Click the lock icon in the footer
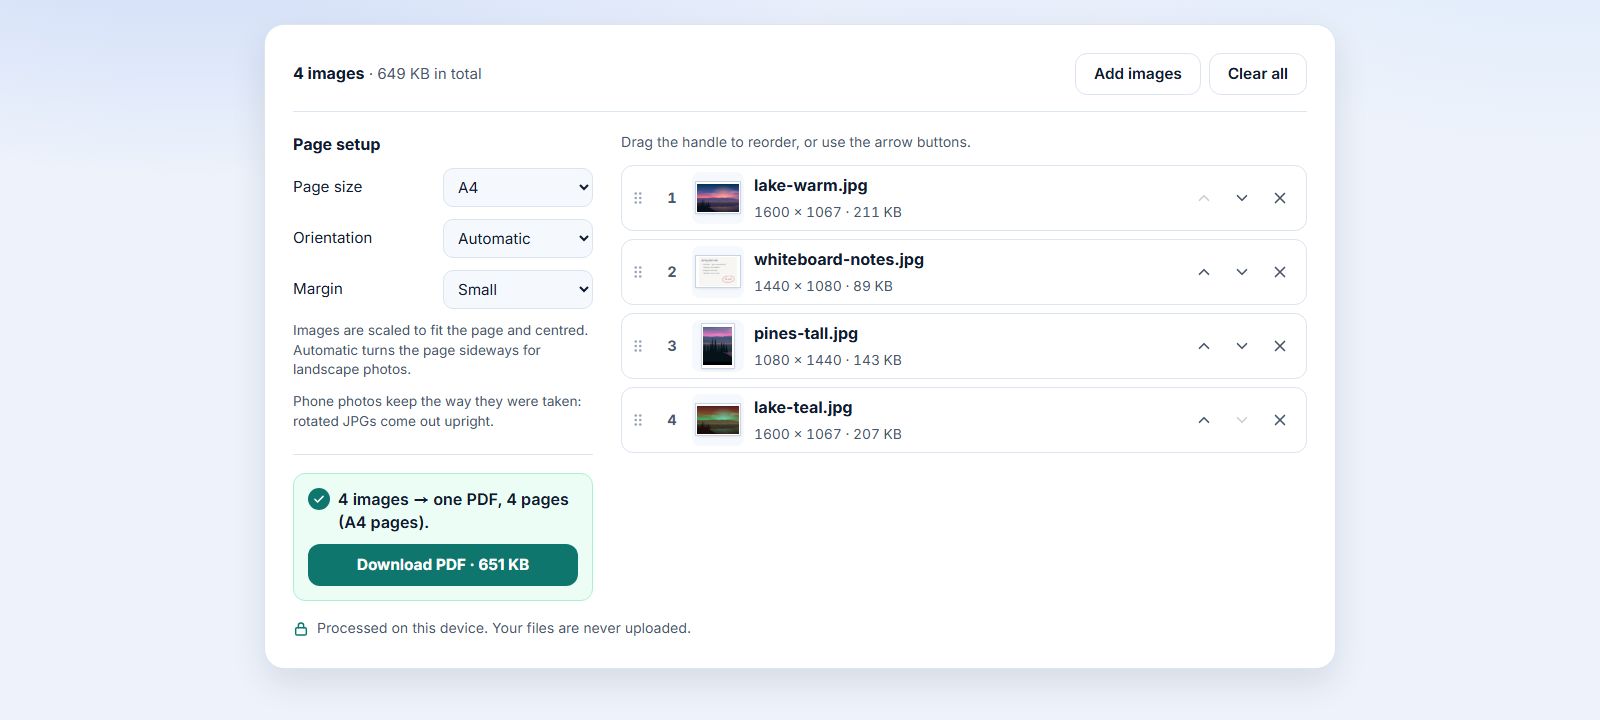 point(300,629)
